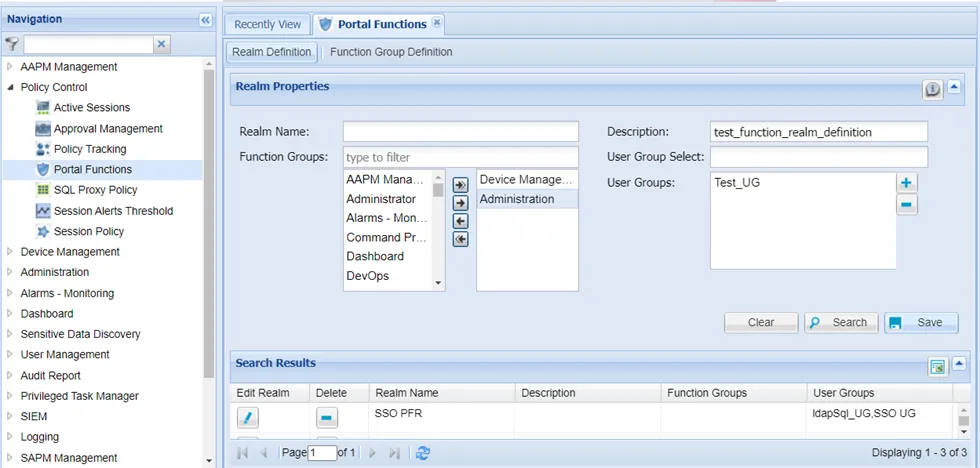Viewport: 980px width, 468px height.
Task: Open SQL Proxy Policy in the tree
Action: pyautogui.click(x=96, y=190)
